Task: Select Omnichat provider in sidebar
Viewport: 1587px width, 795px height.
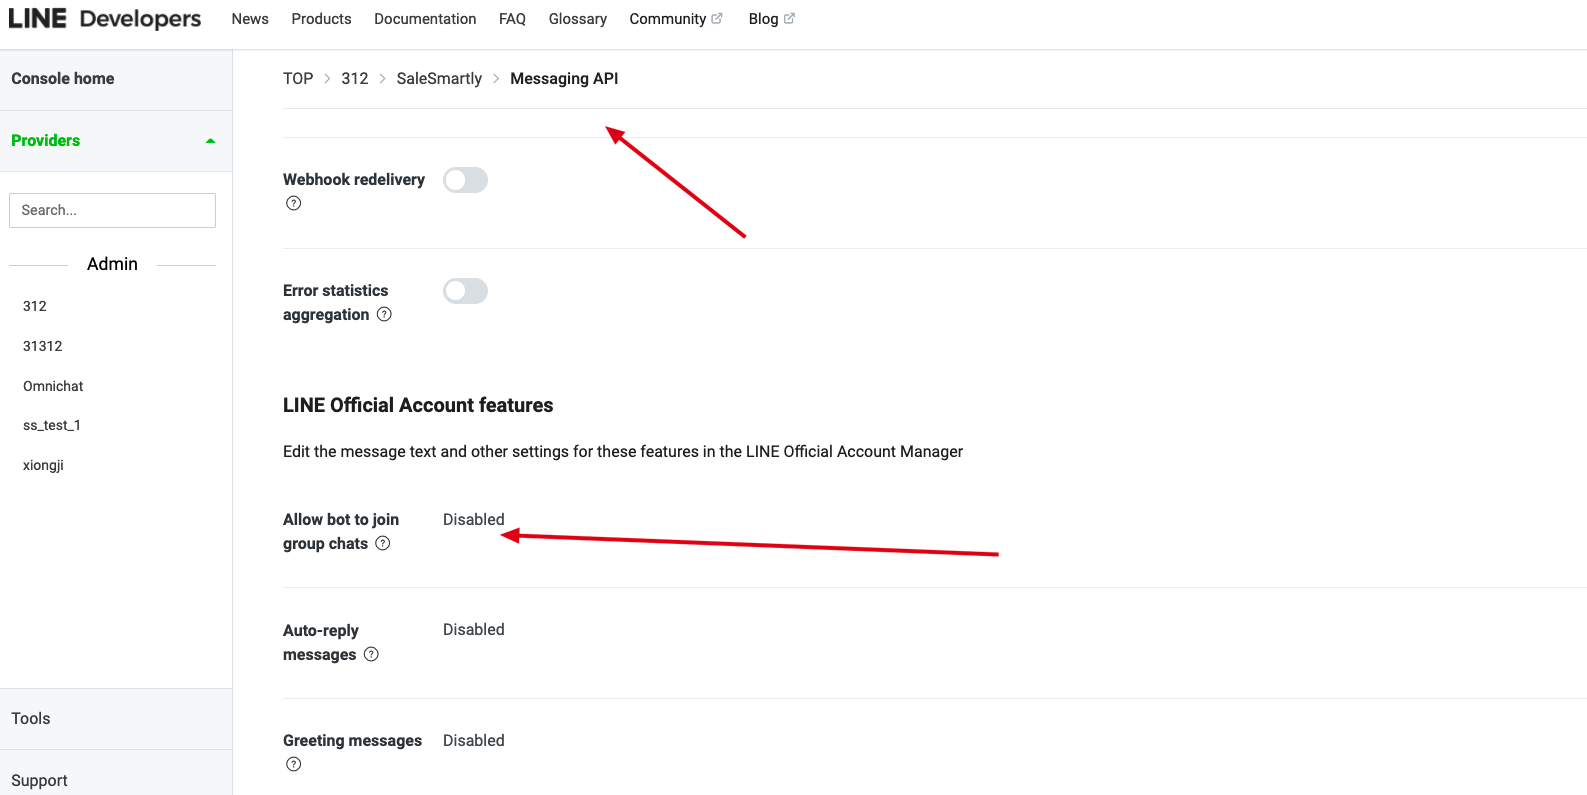Action: tap(53, 386)
